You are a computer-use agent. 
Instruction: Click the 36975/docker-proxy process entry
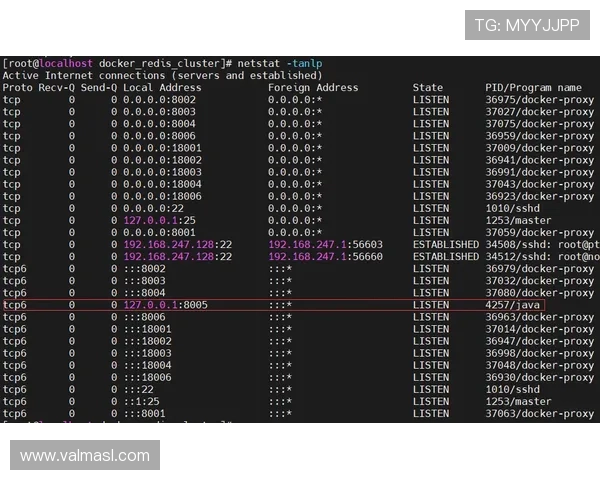coord(539,100)
